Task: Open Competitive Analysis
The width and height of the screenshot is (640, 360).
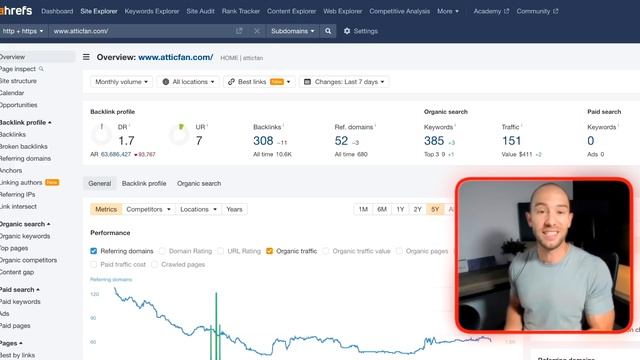Action: pos(400,11)
